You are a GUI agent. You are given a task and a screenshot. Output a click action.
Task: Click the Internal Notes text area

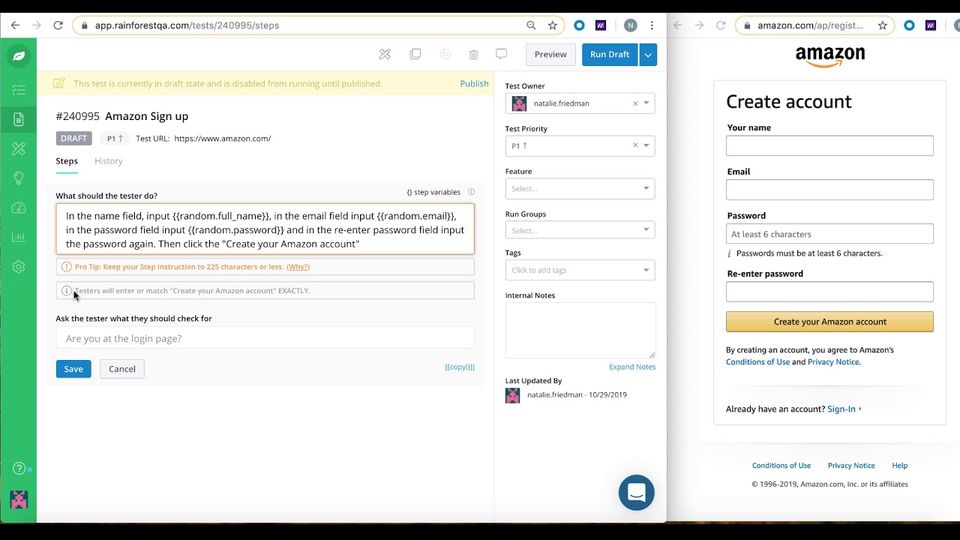[580, 330]
